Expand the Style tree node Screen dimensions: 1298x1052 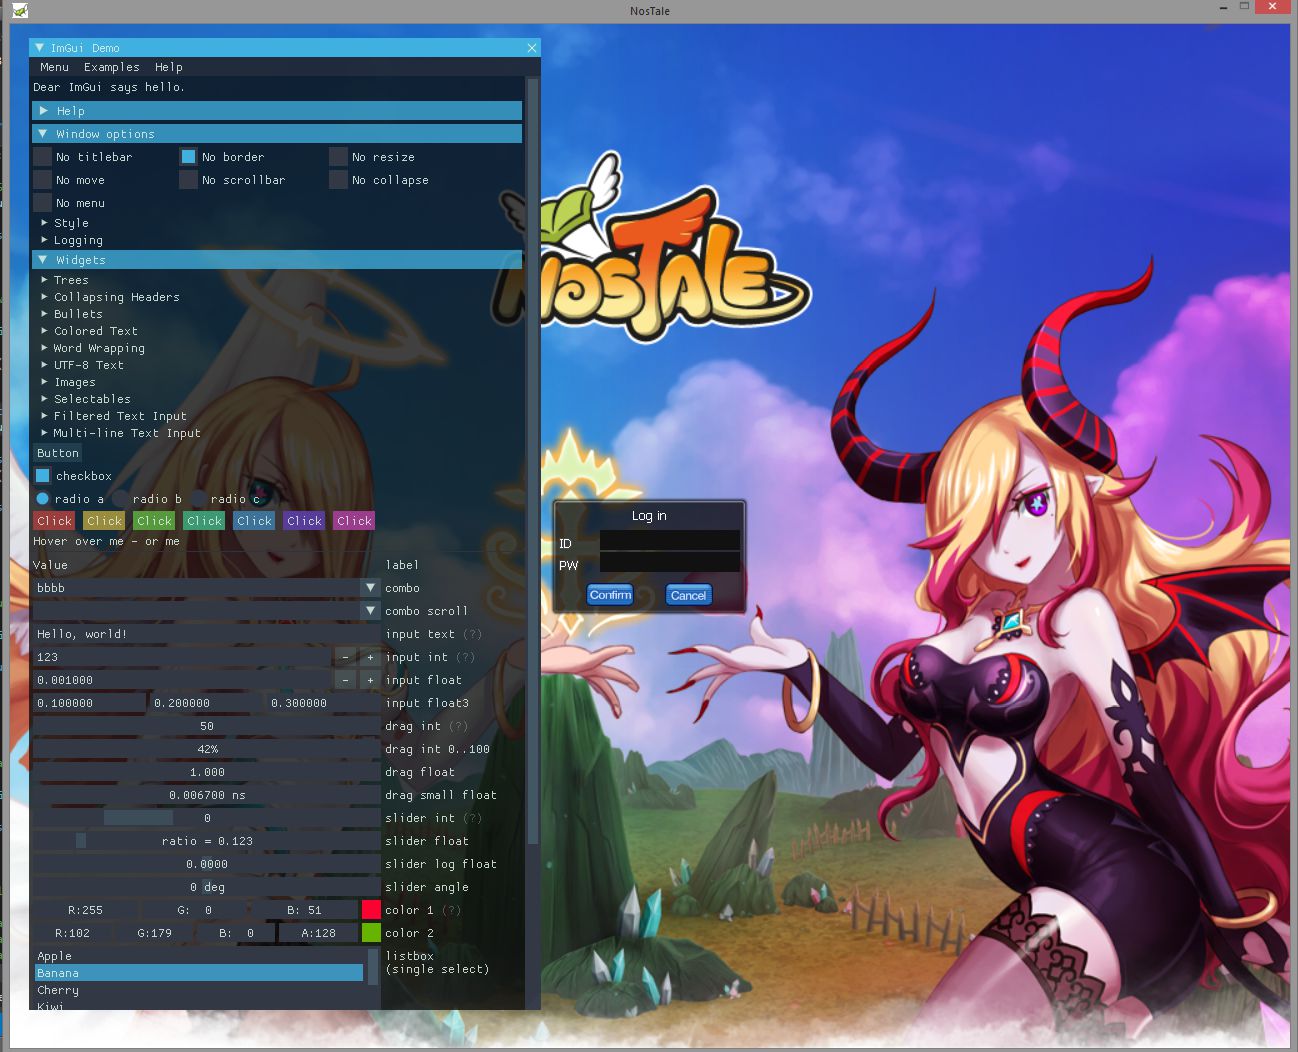point(64,223)
